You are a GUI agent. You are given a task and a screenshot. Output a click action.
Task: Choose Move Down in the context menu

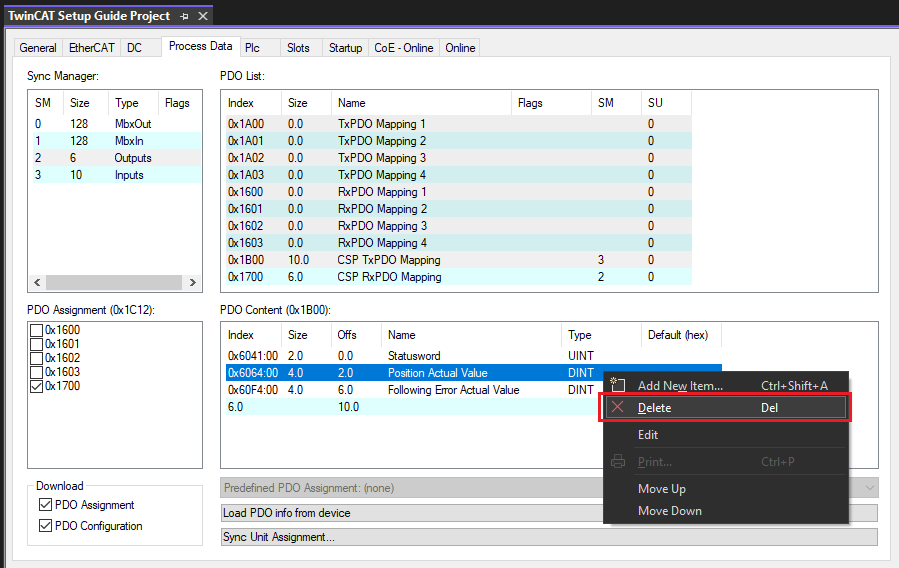pos(726,511)
